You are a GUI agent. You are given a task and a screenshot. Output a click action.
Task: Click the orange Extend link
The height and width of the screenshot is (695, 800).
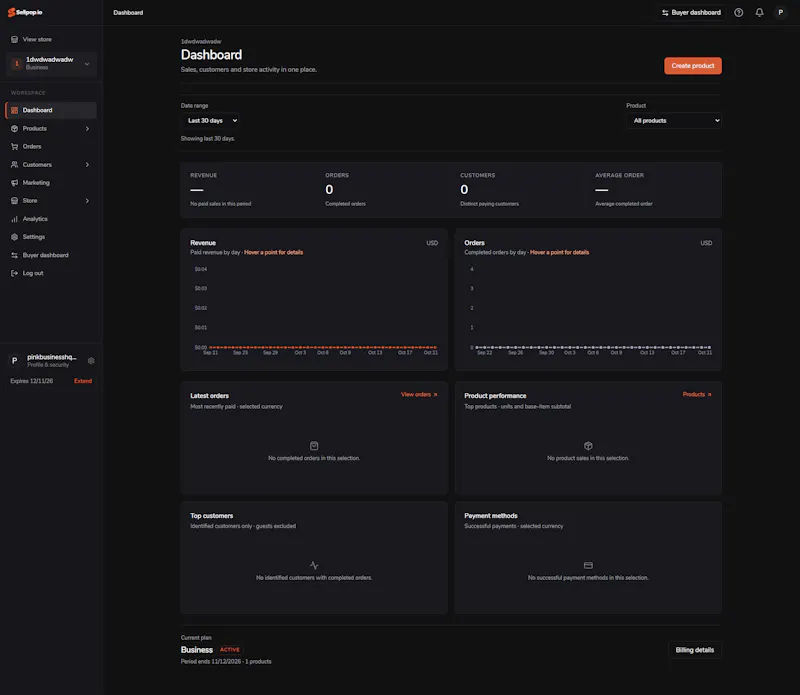pyautogui.click(x=83, y=381)
